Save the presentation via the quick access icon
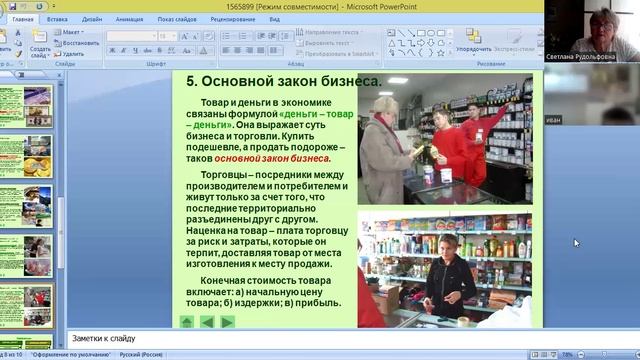The height and width of the screenshot is (360, 640). (x=13, y=7)
